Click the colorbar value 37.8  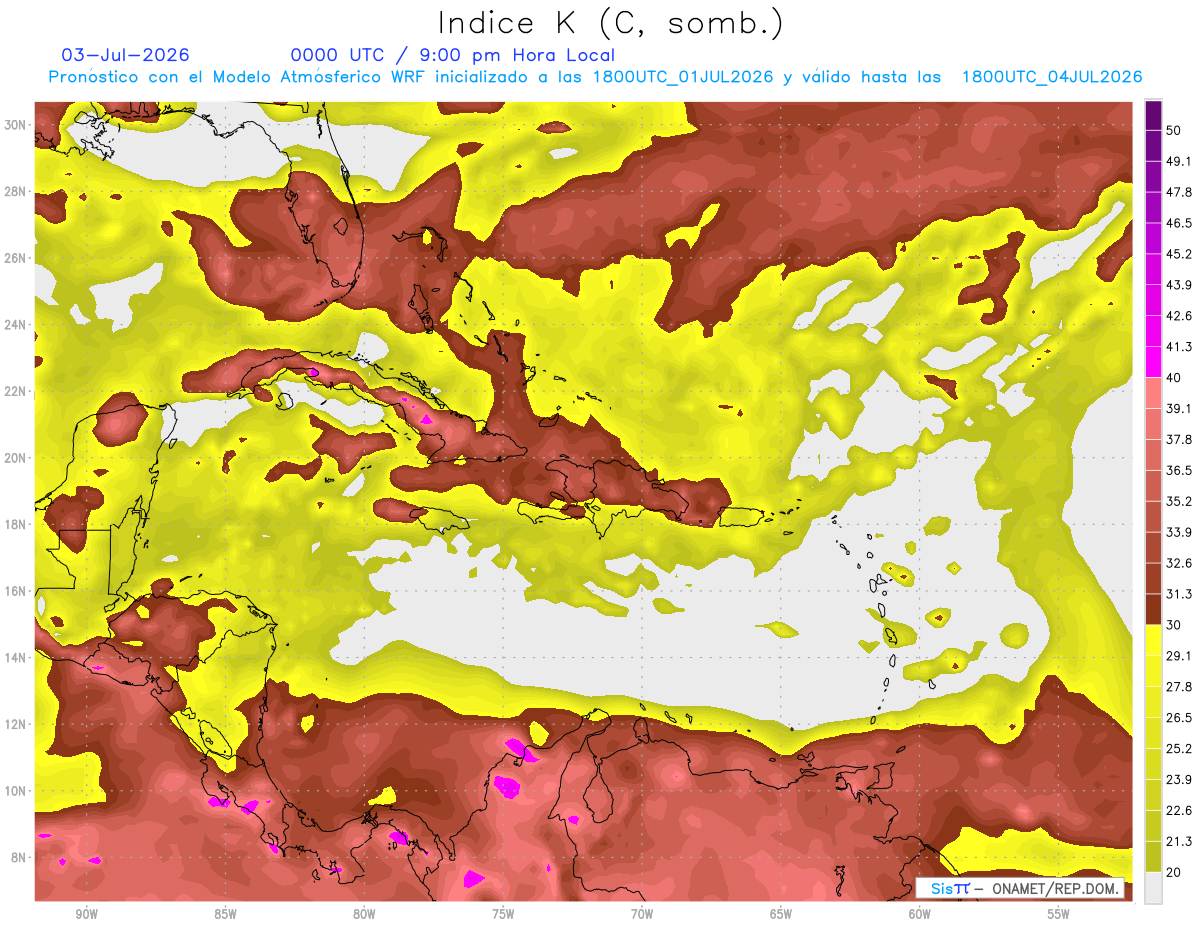pyautogui.click(x=1178, y=439)
